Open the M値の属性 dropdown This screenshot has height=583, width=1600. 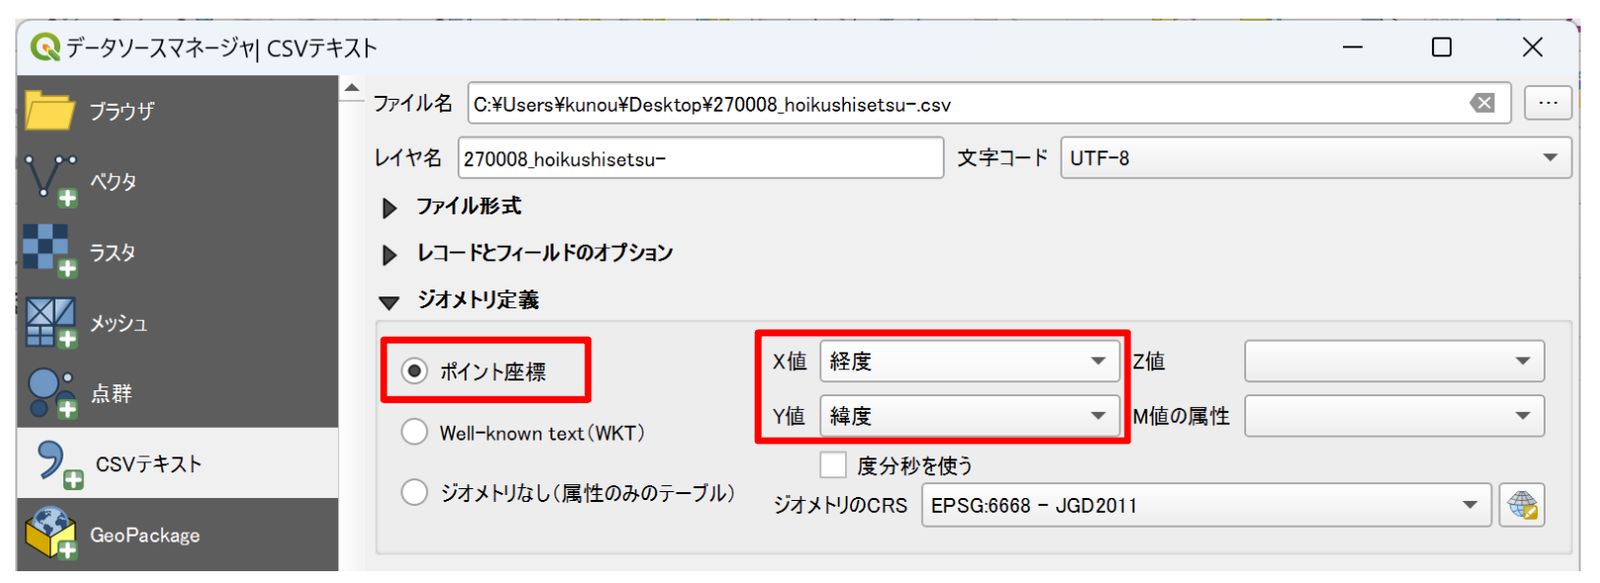pyautogui.click(x=1394, y=416)
